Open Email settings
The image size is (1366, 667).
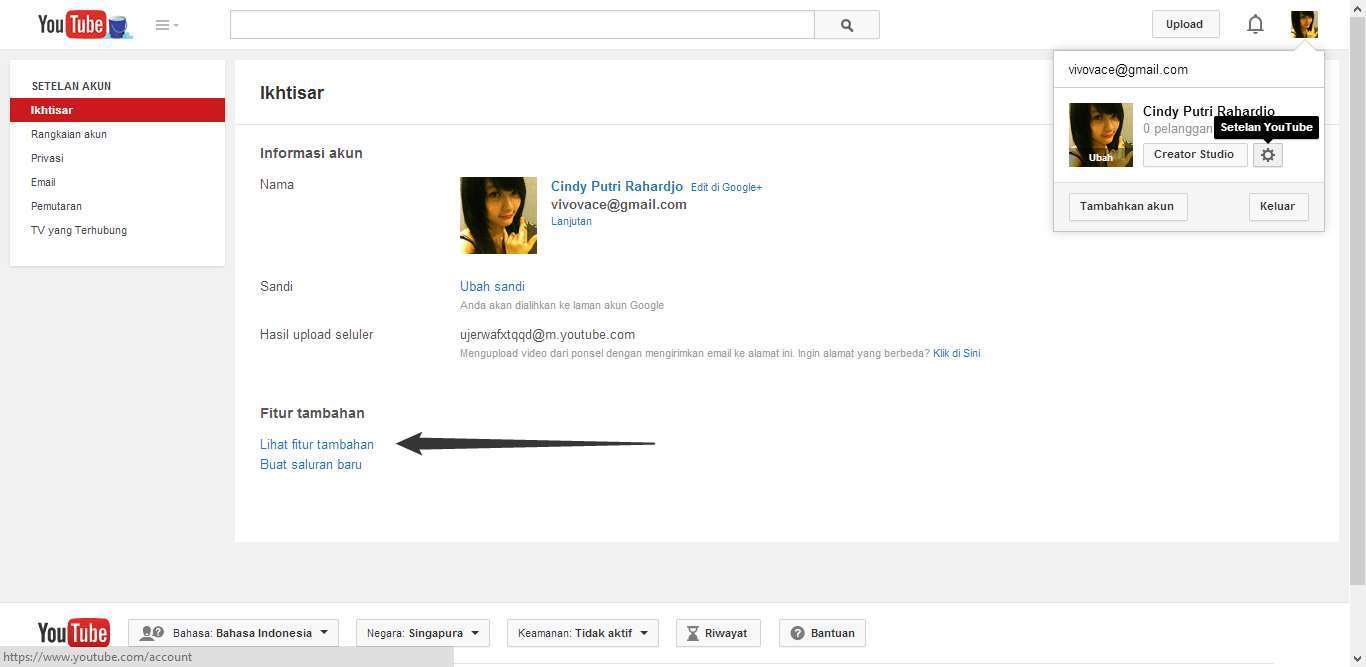43,182
